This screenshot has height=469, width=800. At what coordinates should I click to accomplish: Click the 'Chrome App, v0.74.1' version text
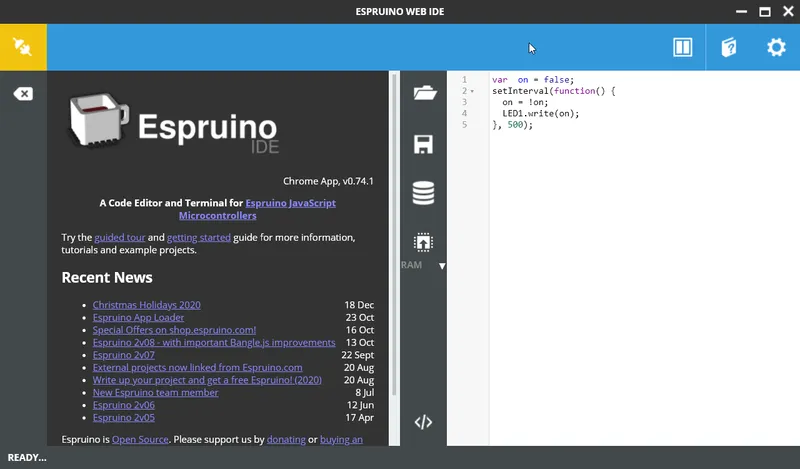(x=328, y=181)
